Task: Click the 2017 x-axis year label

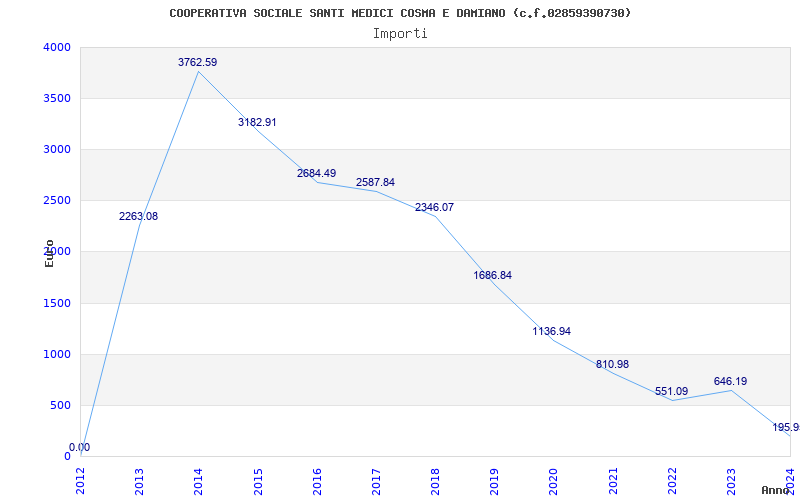Action: point(376,481)
